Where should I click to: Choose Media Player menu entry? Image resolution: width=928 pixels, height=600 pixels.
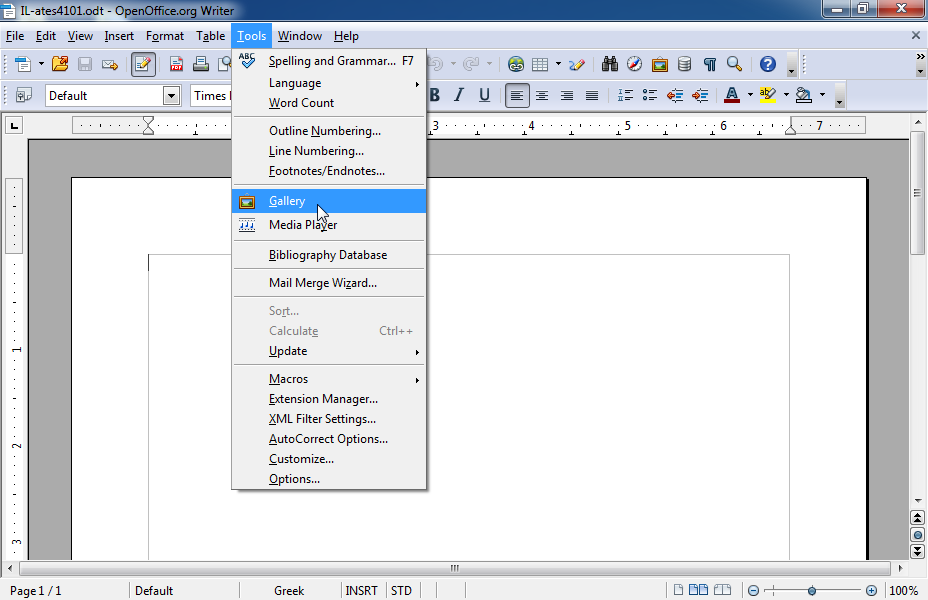pos(329,225)
